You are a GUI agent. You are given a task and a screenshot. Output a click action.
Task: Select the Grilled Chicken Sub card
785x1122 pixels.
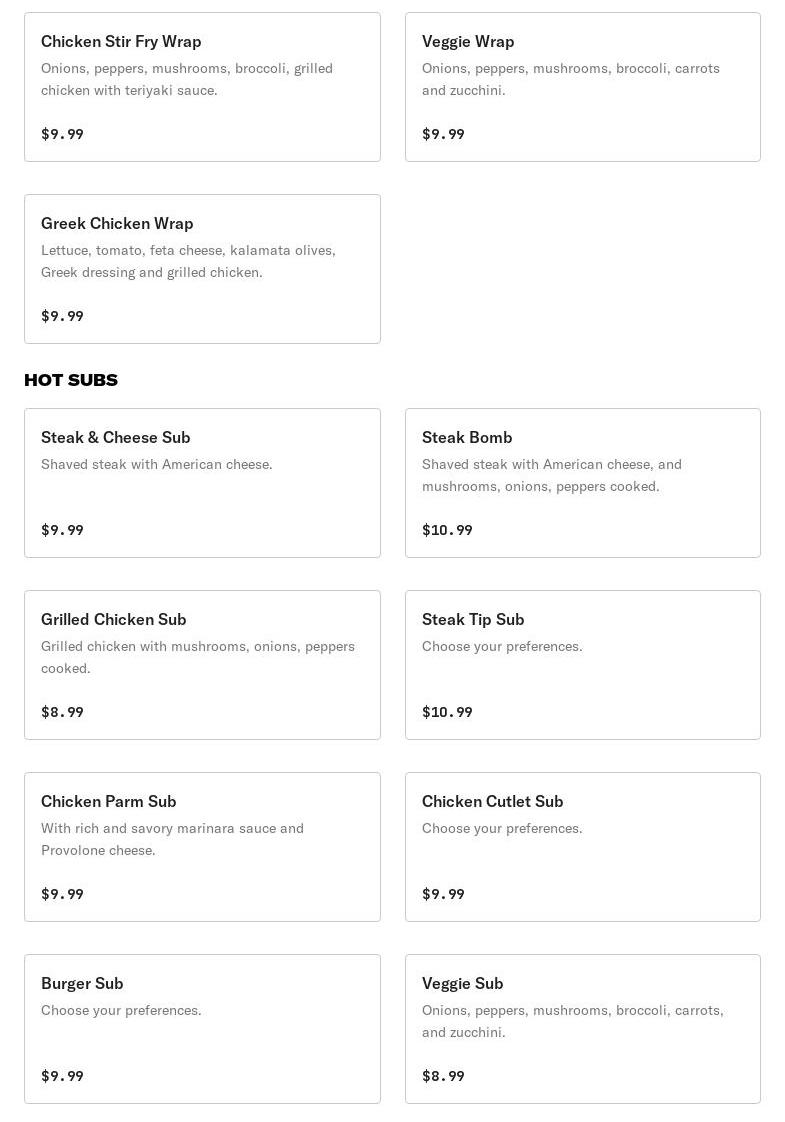pos(202,665)
